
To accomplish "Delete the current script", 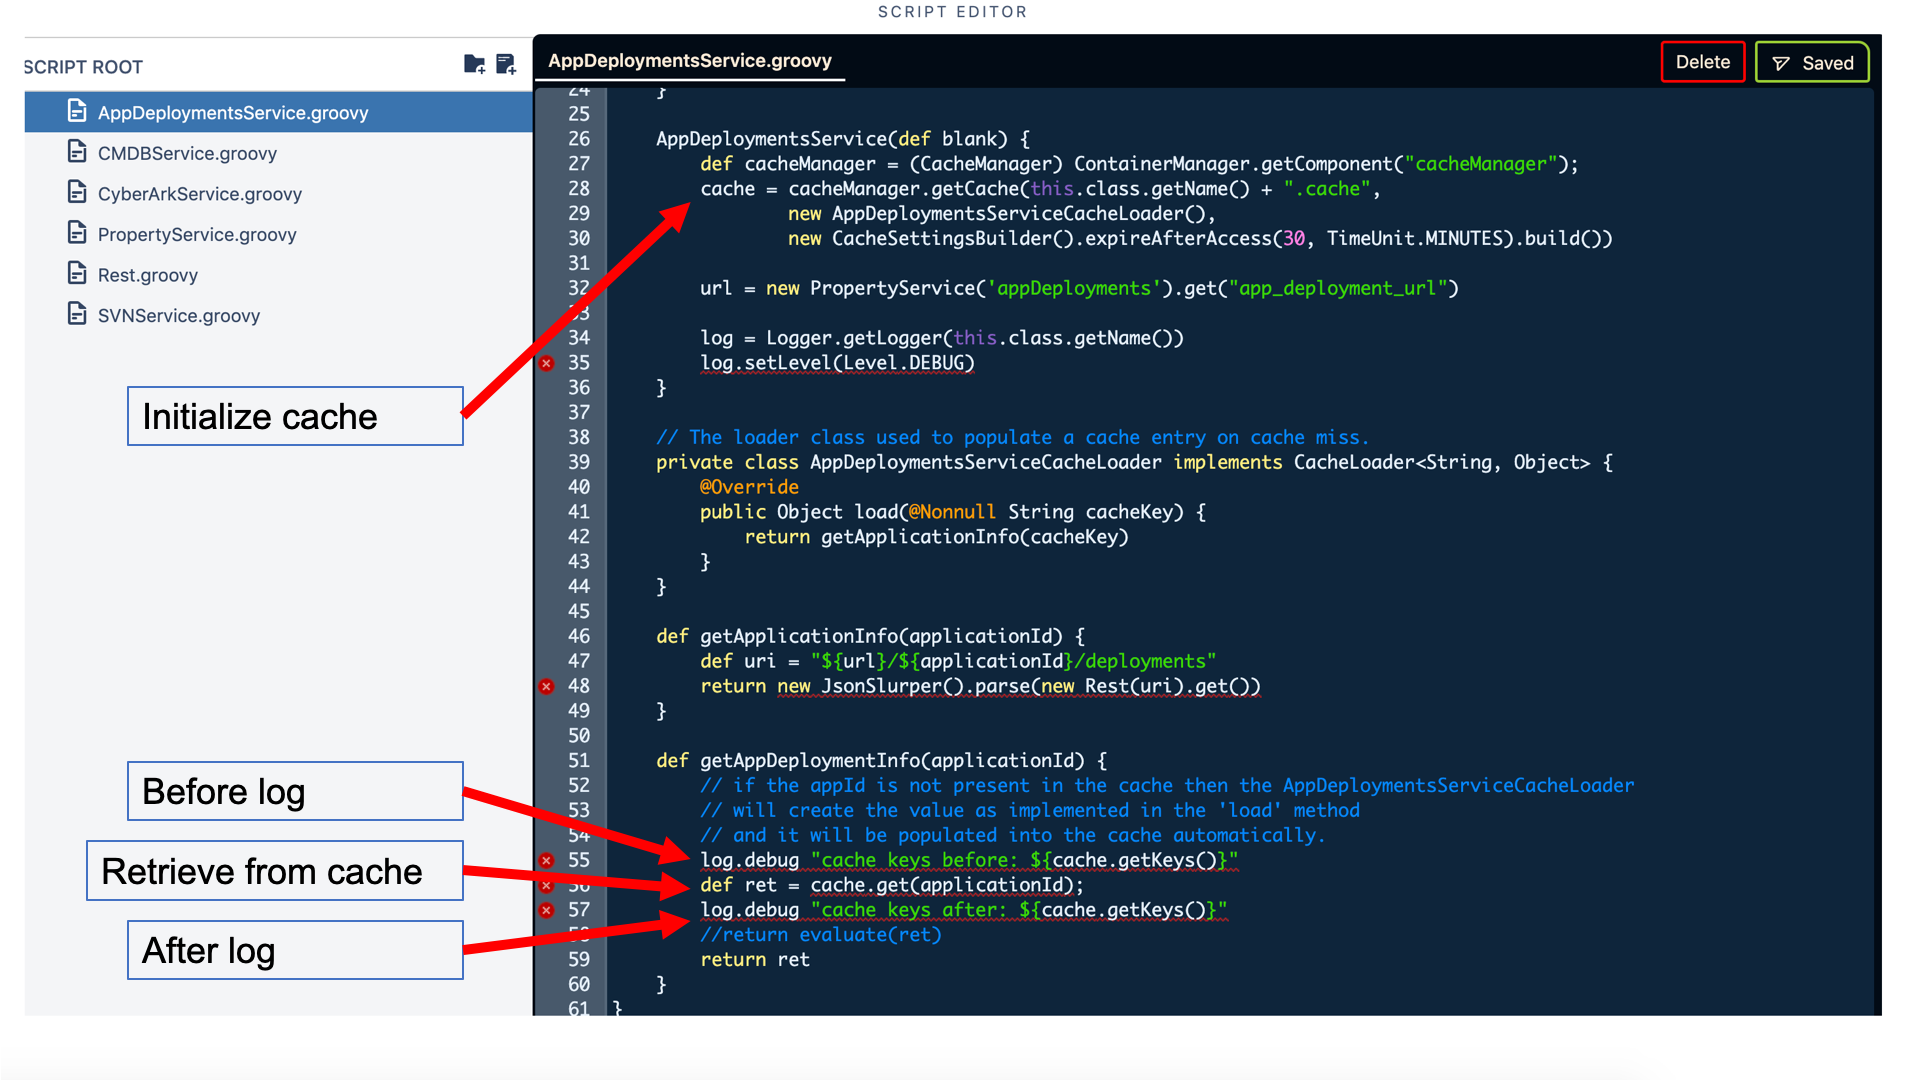I will pyautogui.click(x=1702, y=62).
